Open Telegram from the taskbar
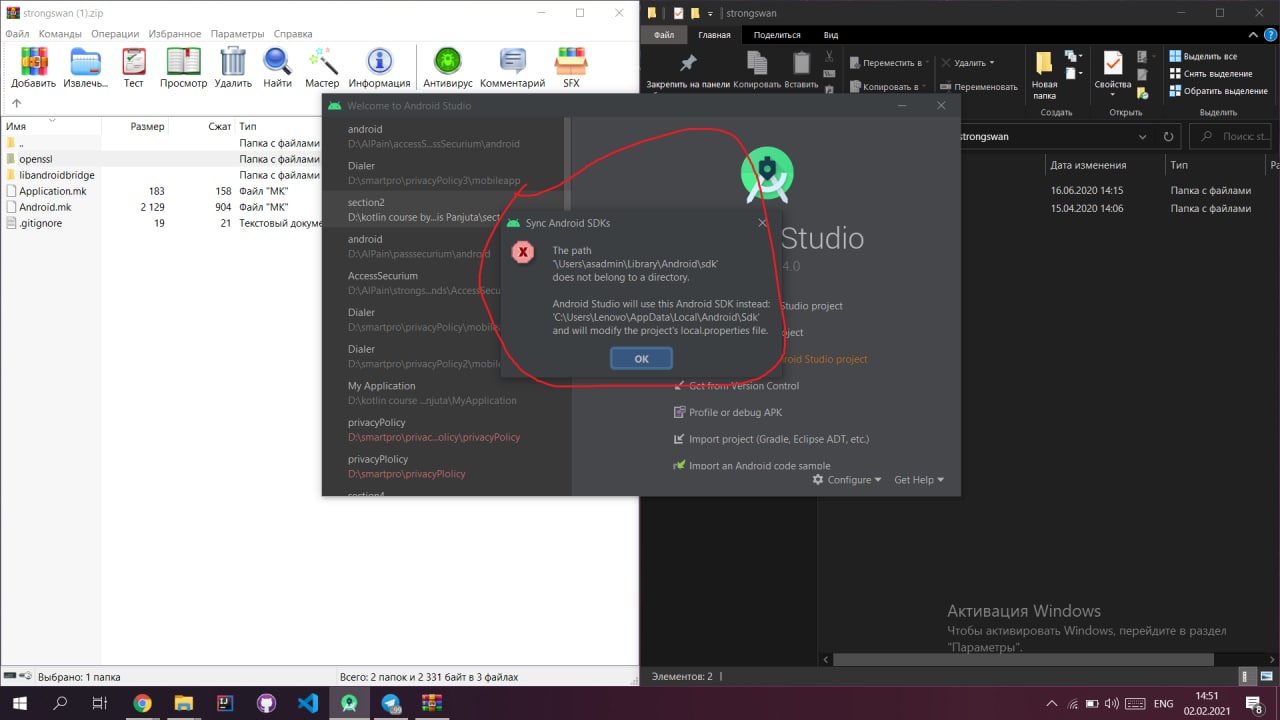 391,703
